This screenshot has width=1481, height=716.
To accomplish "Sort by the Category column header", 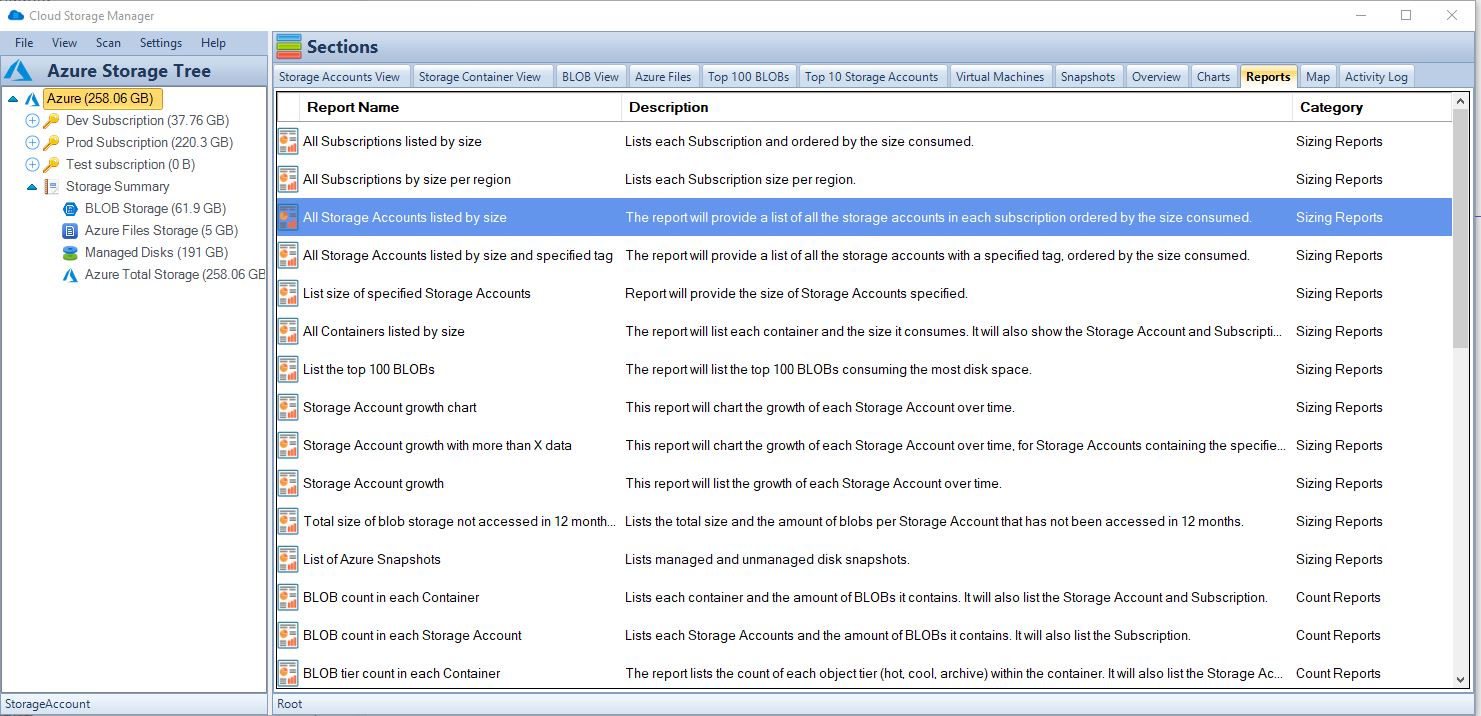I will [1372, 107].
